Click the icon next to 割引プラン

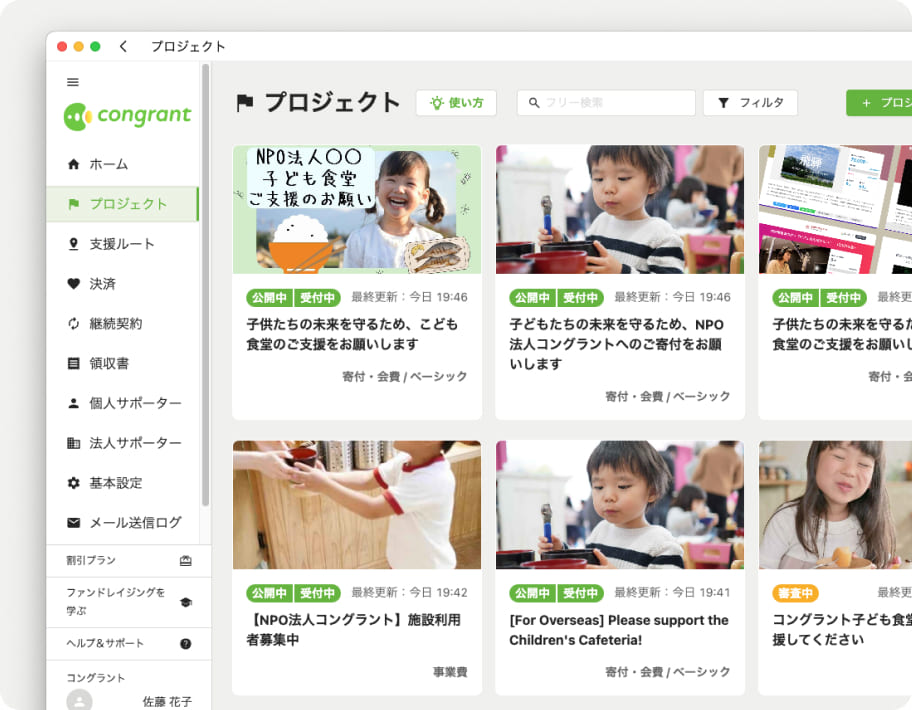(186, 561)
